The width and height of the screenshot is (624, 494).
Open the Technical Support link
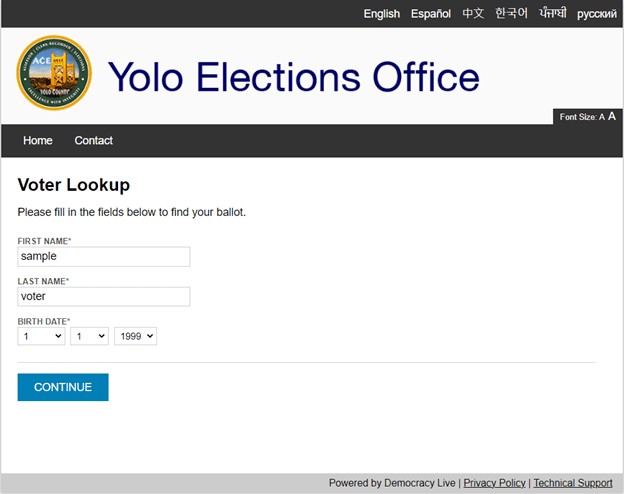[573, 483]
